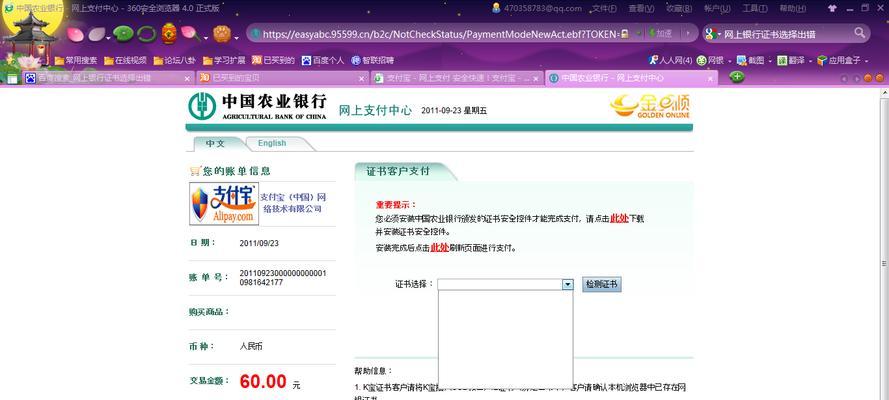Open the 帐户(U) menu
Viewport: 889px width, 400px height.
click(717, 8)
